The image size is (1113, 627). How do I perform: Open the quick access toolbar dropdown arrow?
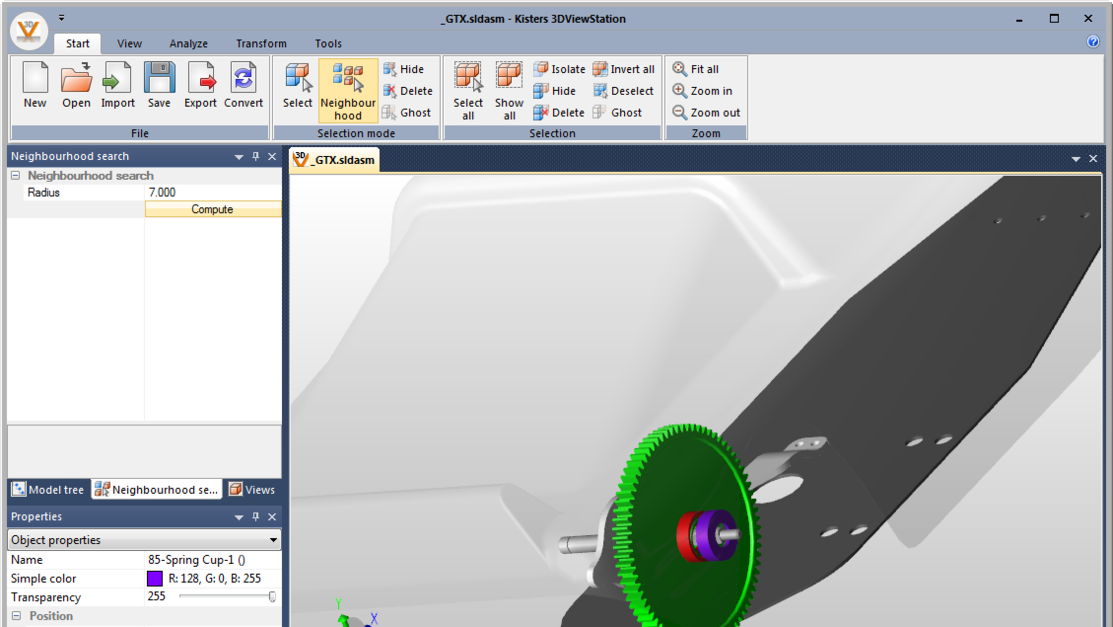pos(61,18)
